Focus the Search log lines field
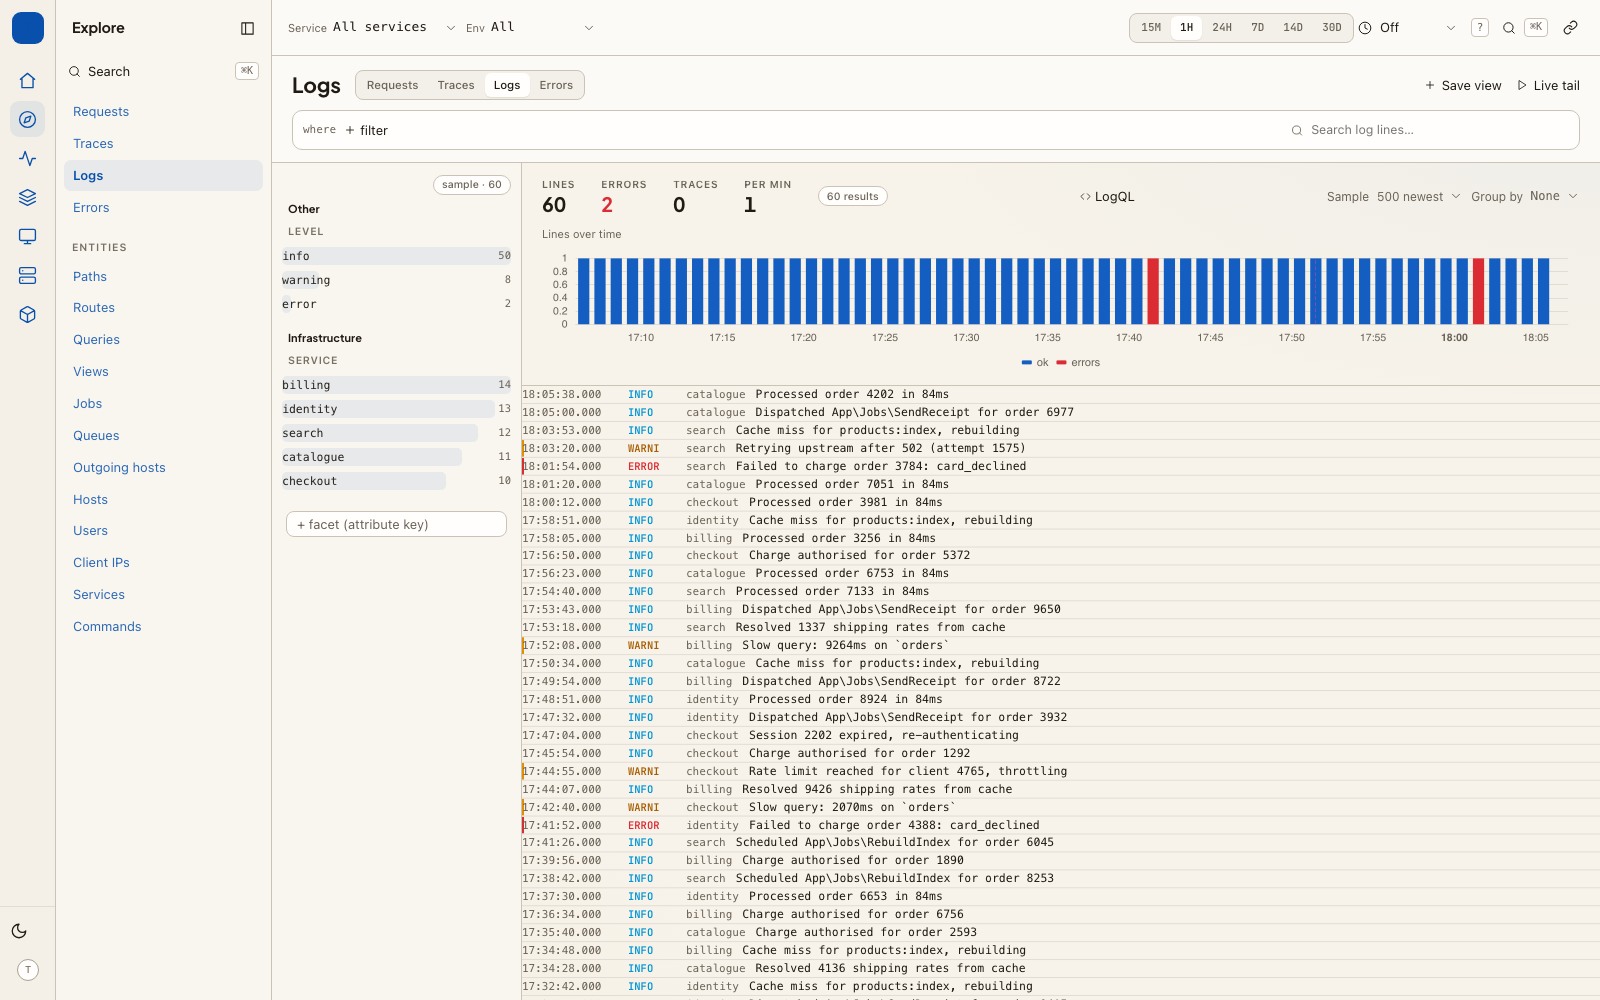The width and height of the screenshot is (1600, 1000). [x=1430, y=130]
